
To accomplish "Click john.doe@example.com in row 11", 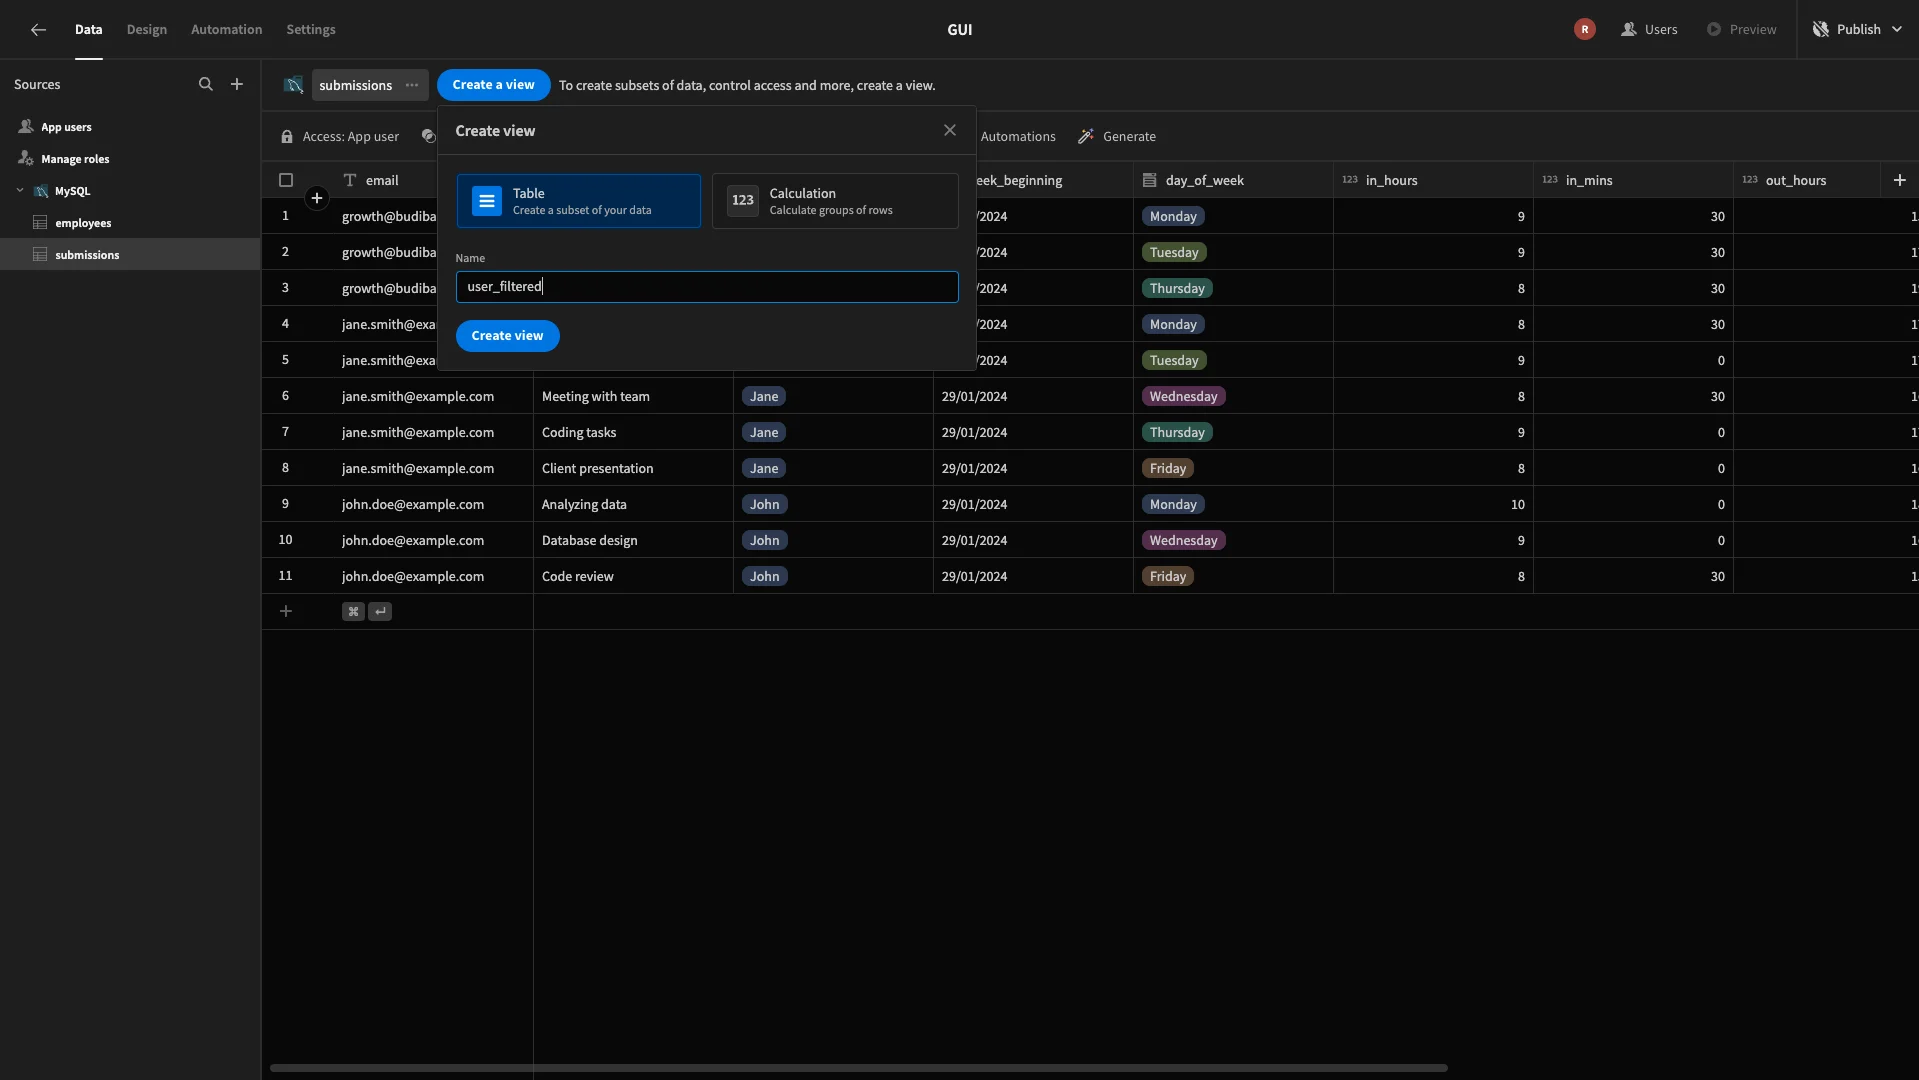I will (x=413, y=577).
